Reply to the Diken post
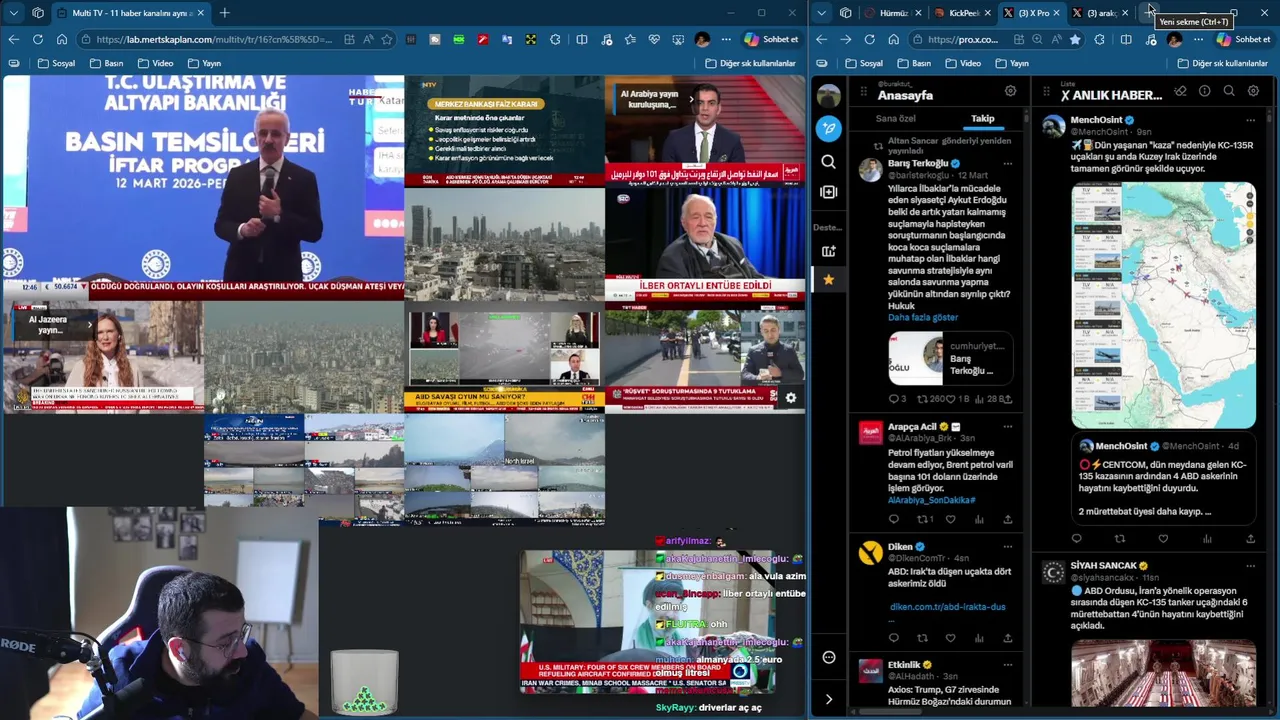The width and height of the screenshot is (1280, 720). click(894, 638)
